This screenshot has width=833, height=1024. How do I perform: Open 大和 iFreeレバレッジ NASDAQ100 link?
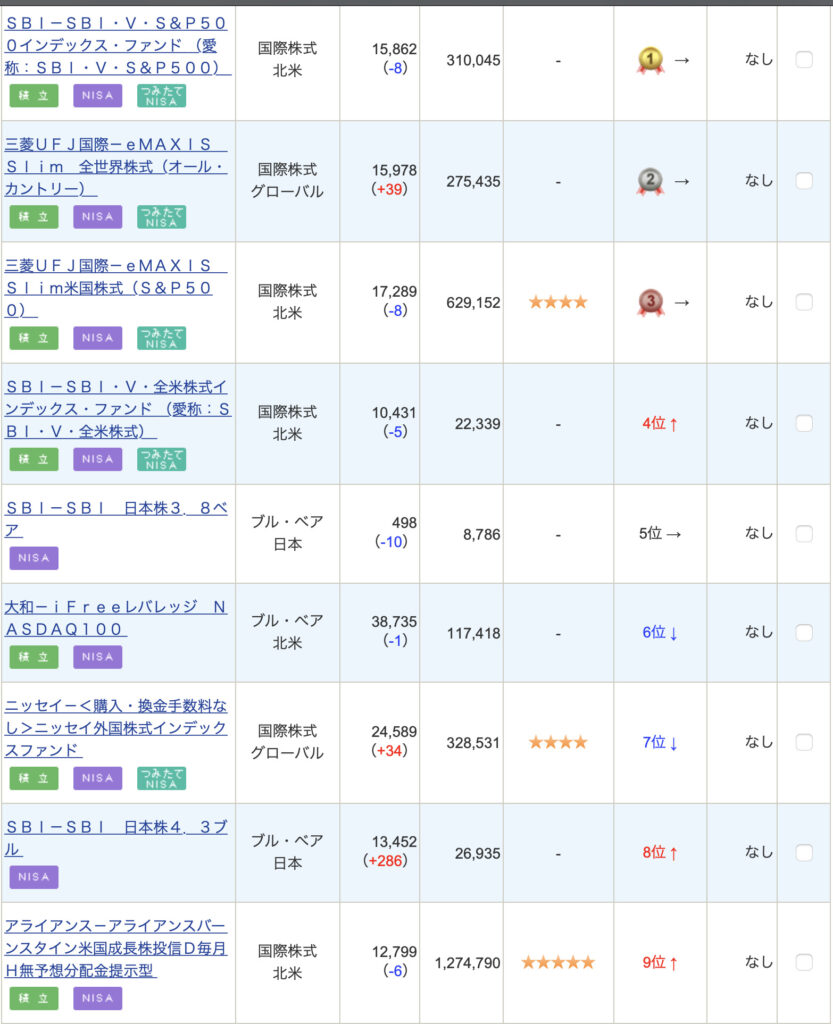click(x=116, y=618)
